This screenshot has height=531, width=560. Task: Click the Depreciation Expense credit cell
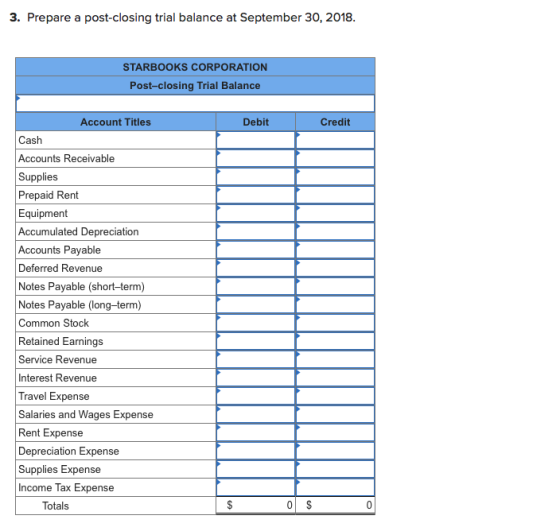(x=335, y=451)
